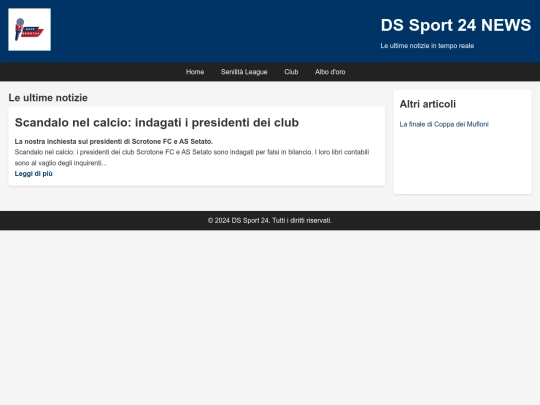Click the tagline Le ultime notizie in tempo reale
The image size is (540, 405).
point(427,46)
